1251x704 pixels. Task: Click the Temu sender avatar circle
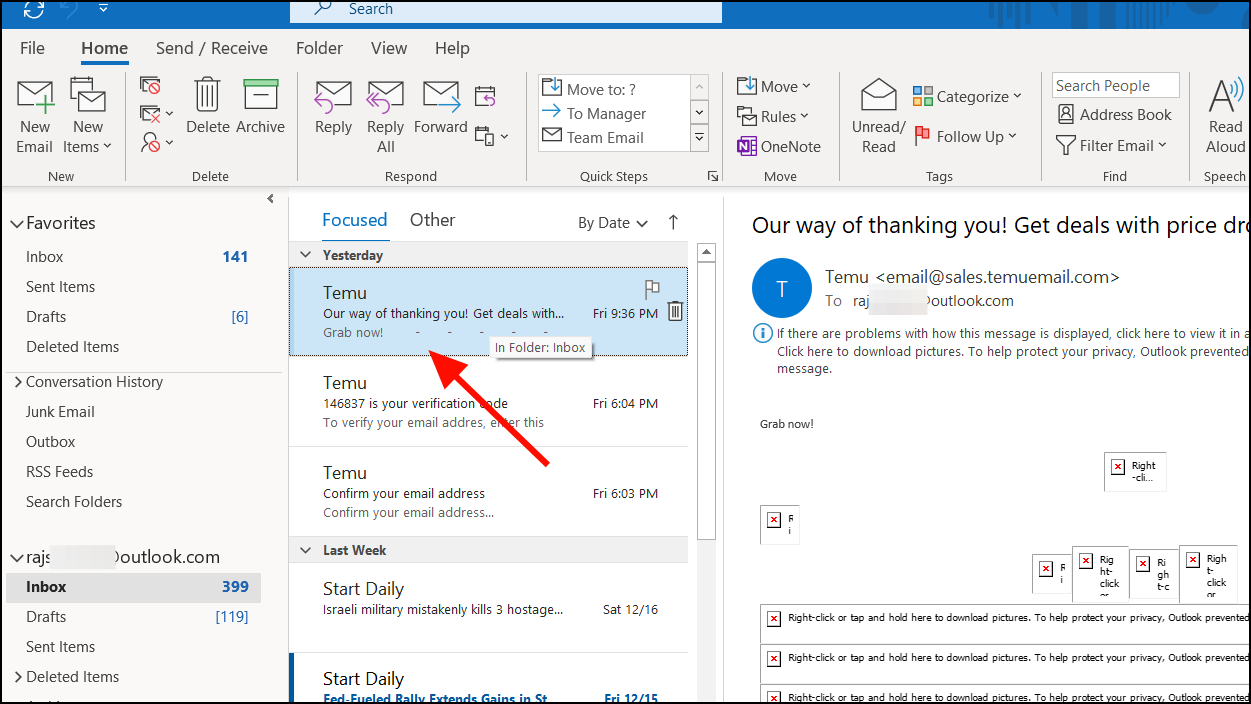tap(781, 288)
